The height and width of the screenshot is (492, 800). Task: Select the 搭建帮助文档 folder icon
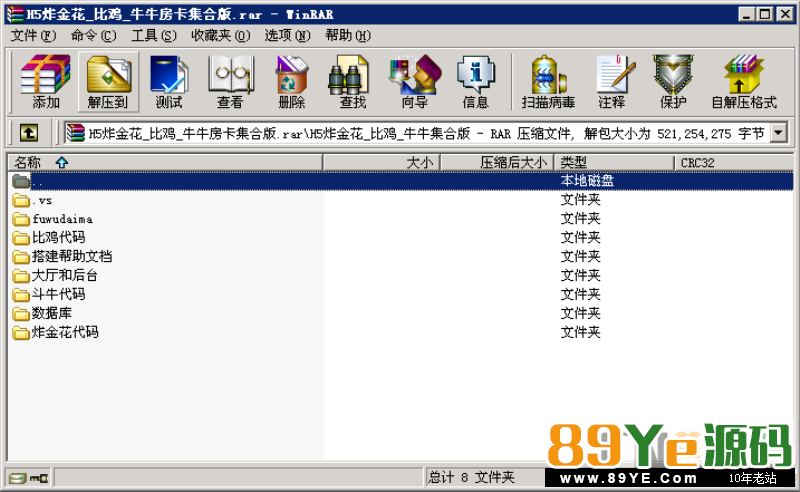(x=21, y=257)
